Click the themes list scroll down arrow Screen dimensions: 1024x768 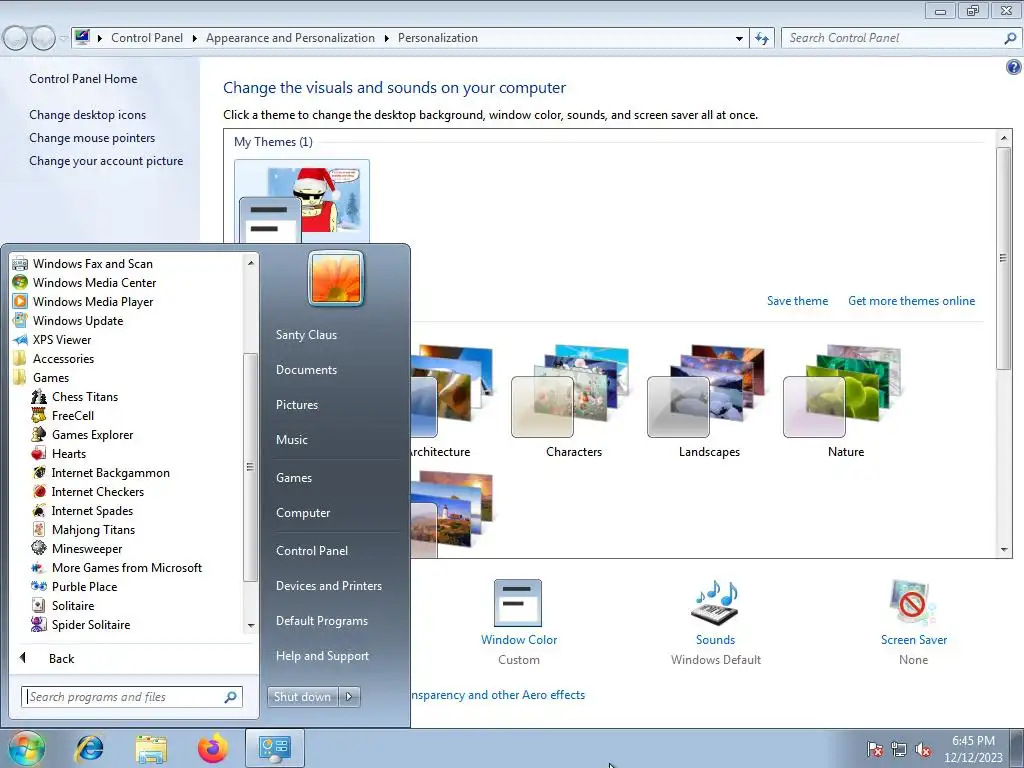tap(1004, 550)
